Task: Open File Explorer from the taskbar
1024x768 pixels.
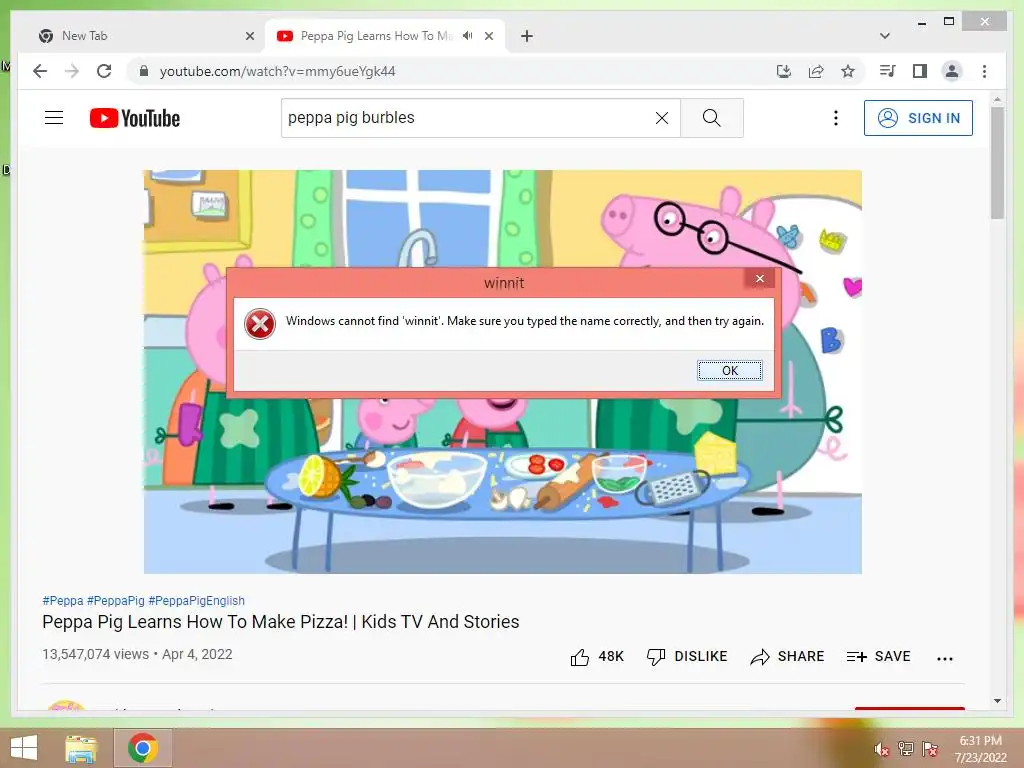Action: pyautogui.click(x=81, y=748)
